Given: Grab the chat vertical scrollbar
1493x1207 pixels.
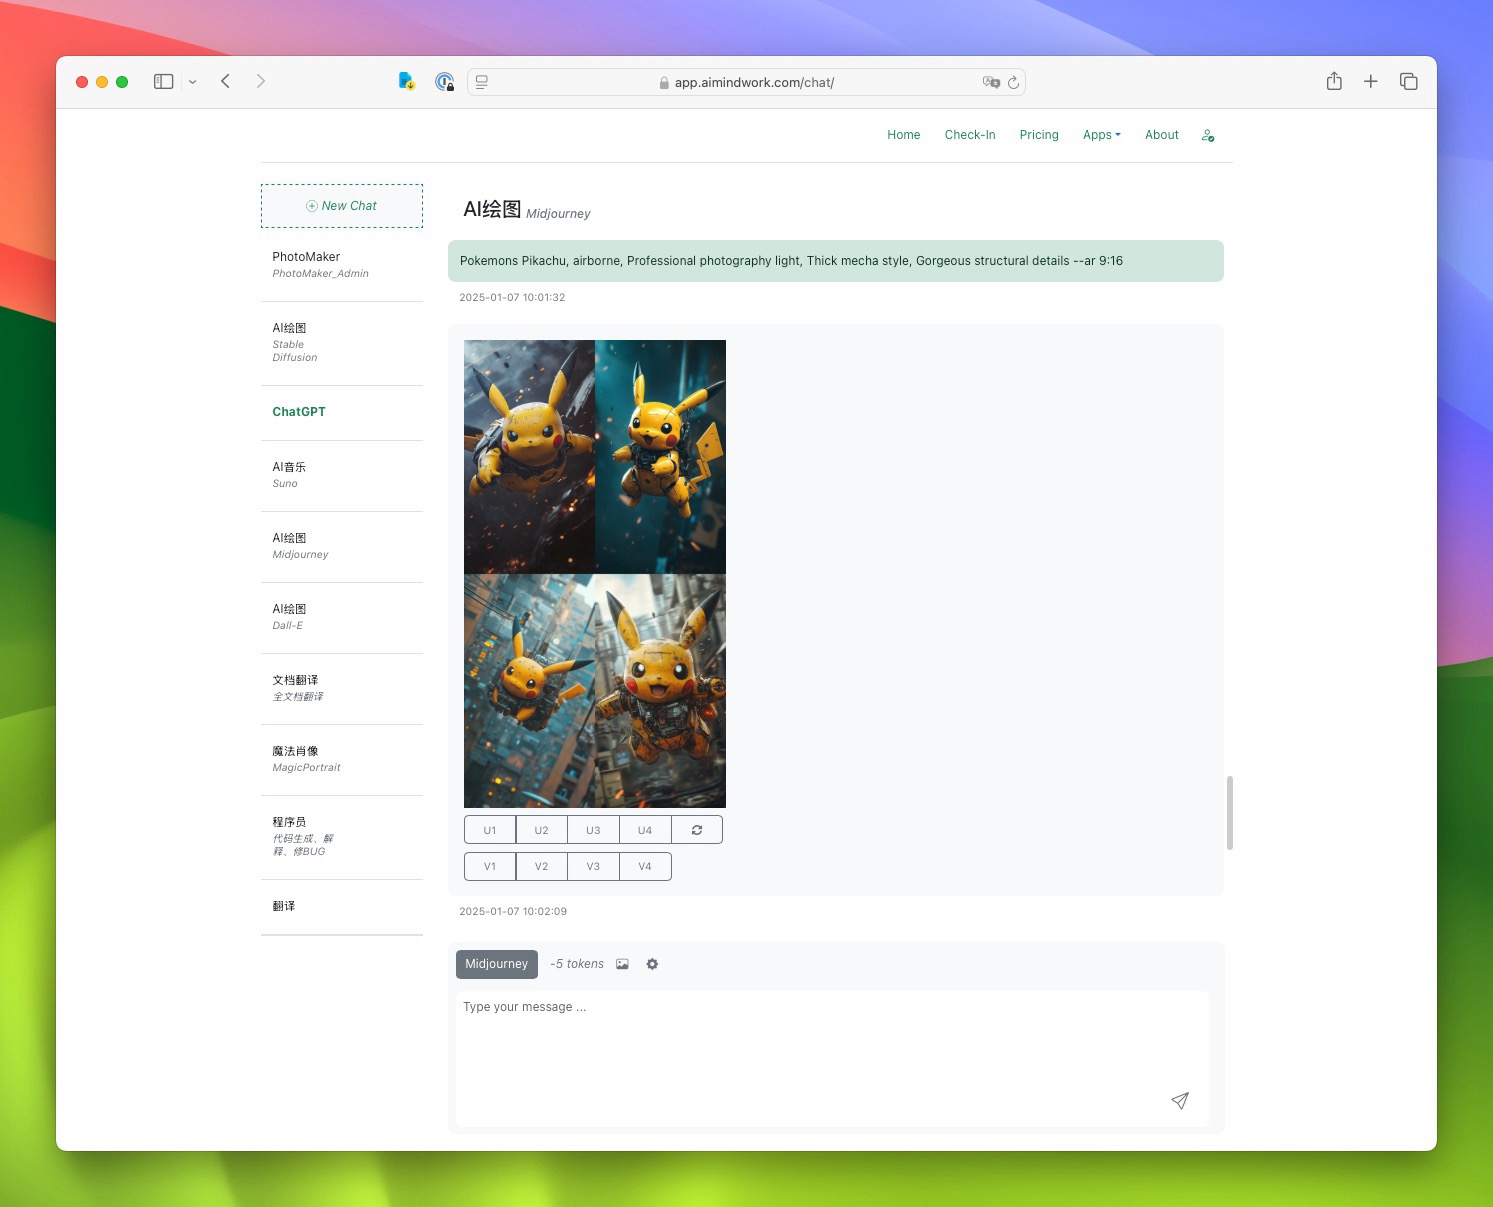Looking at the screenshot, I should coord(1230,813).
